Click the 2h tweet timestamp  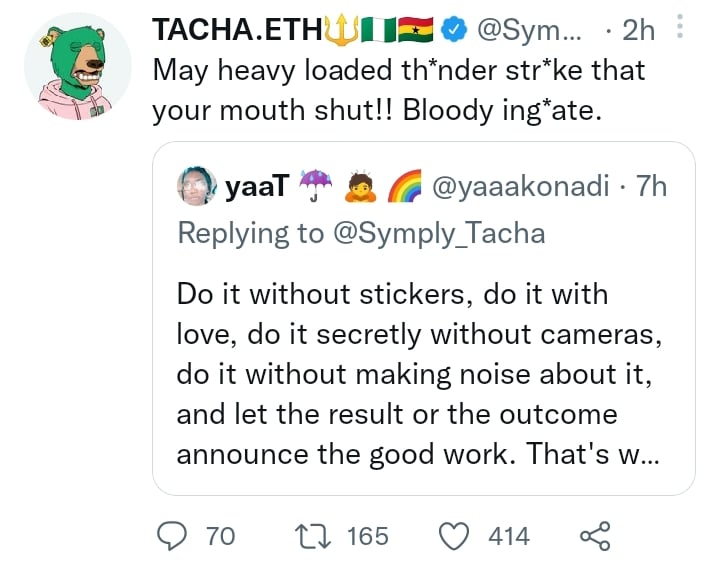(x=637, y=33)
